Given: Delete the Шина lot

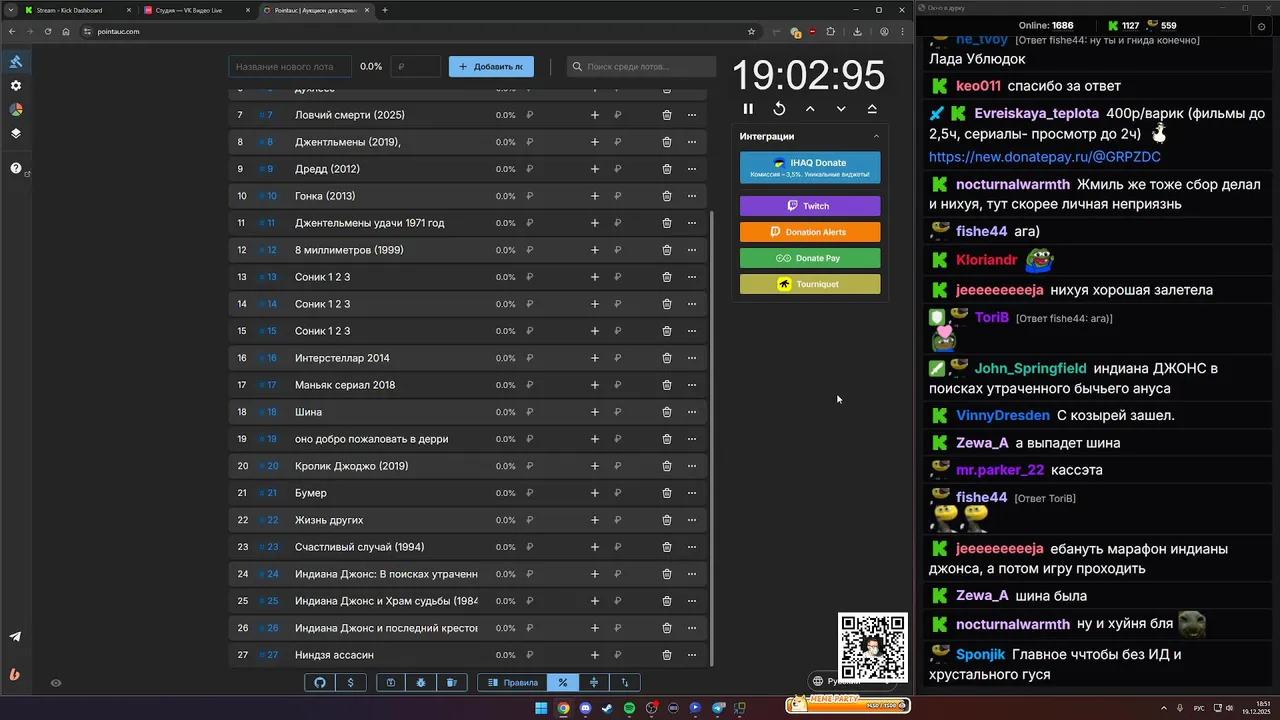Looking at the screenshot, I should coord(667,412).
